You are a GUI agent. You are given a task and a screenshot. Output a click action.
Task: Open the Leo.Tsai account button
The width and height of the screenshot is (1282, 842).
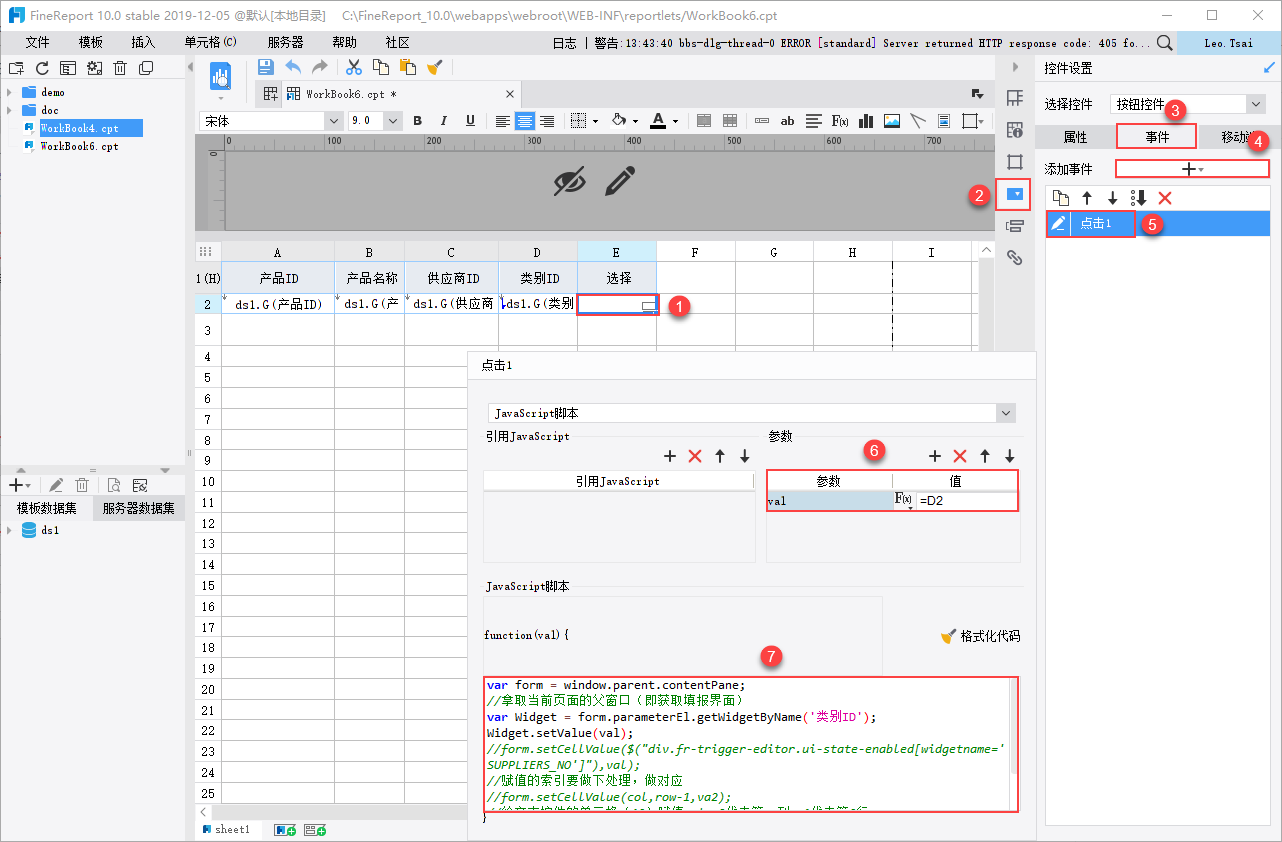point(1229,43)
